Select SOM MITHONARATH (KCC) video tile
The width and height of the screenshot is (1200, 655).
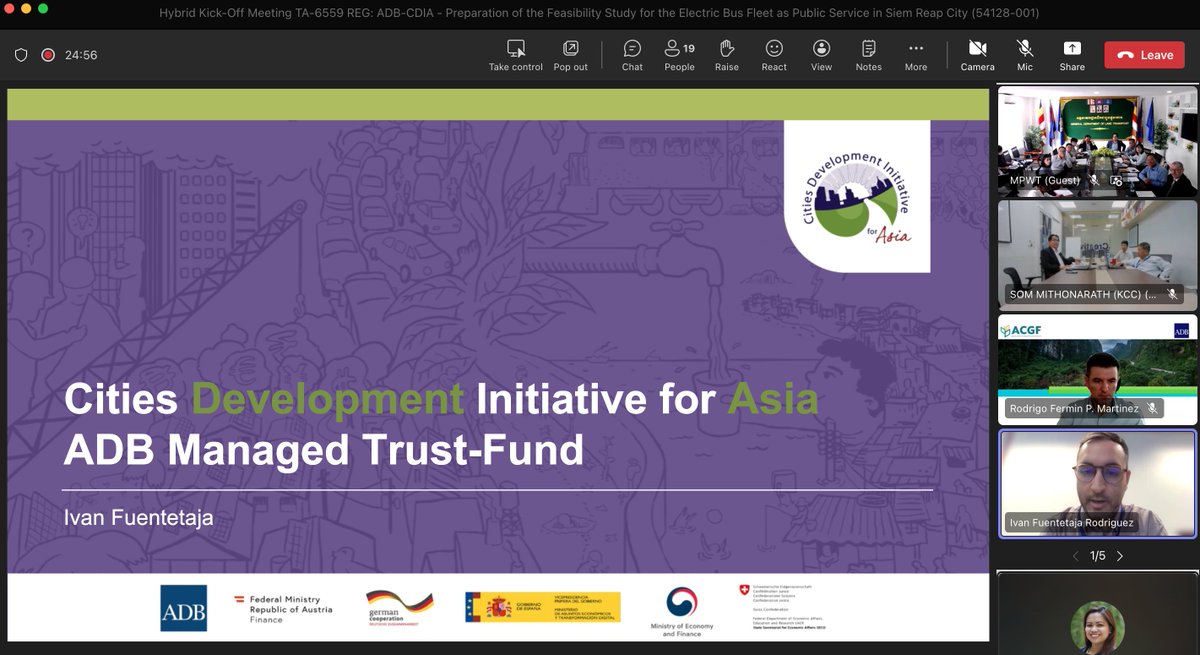point(1097,255)
